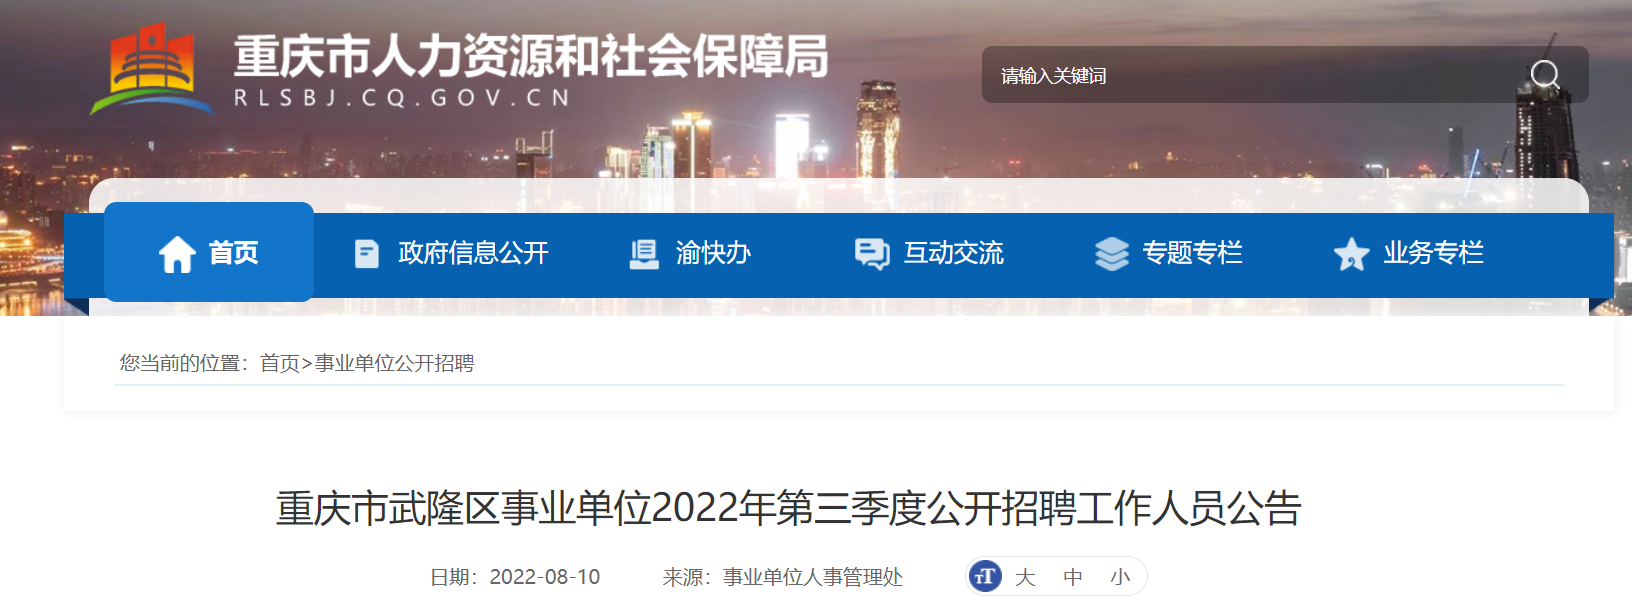This screenshot has width=1632, height=611.
Task: Click the 渝快办 stamp icon
Action: tap(644, 254)
